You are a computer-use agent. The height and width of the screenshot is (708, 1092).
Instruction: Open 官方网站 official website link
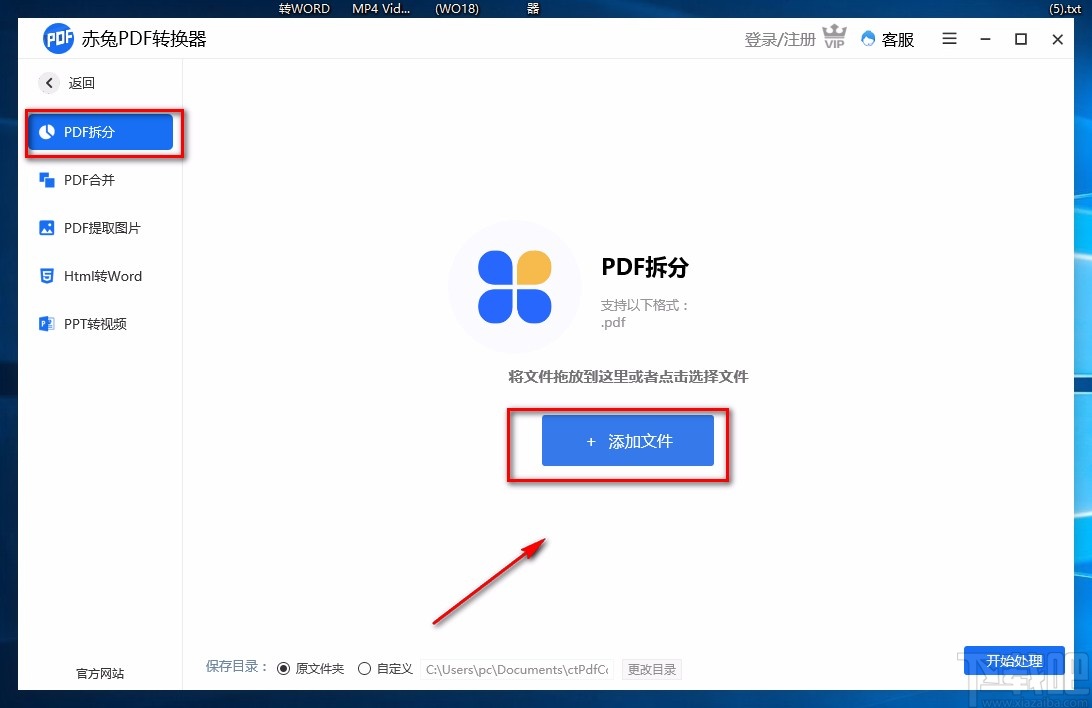pos(99,673)
